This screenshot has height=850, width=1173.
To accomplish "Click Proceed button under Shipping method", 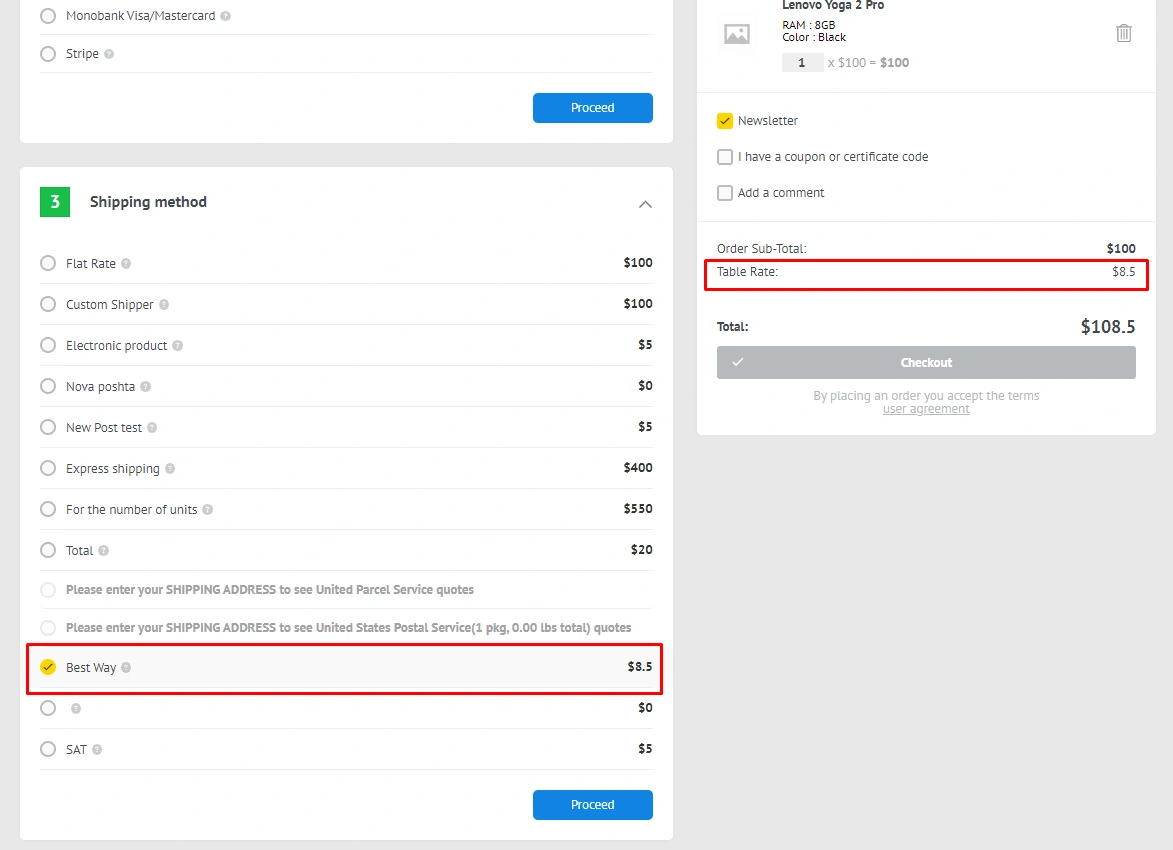I will [x=592, y=805].
